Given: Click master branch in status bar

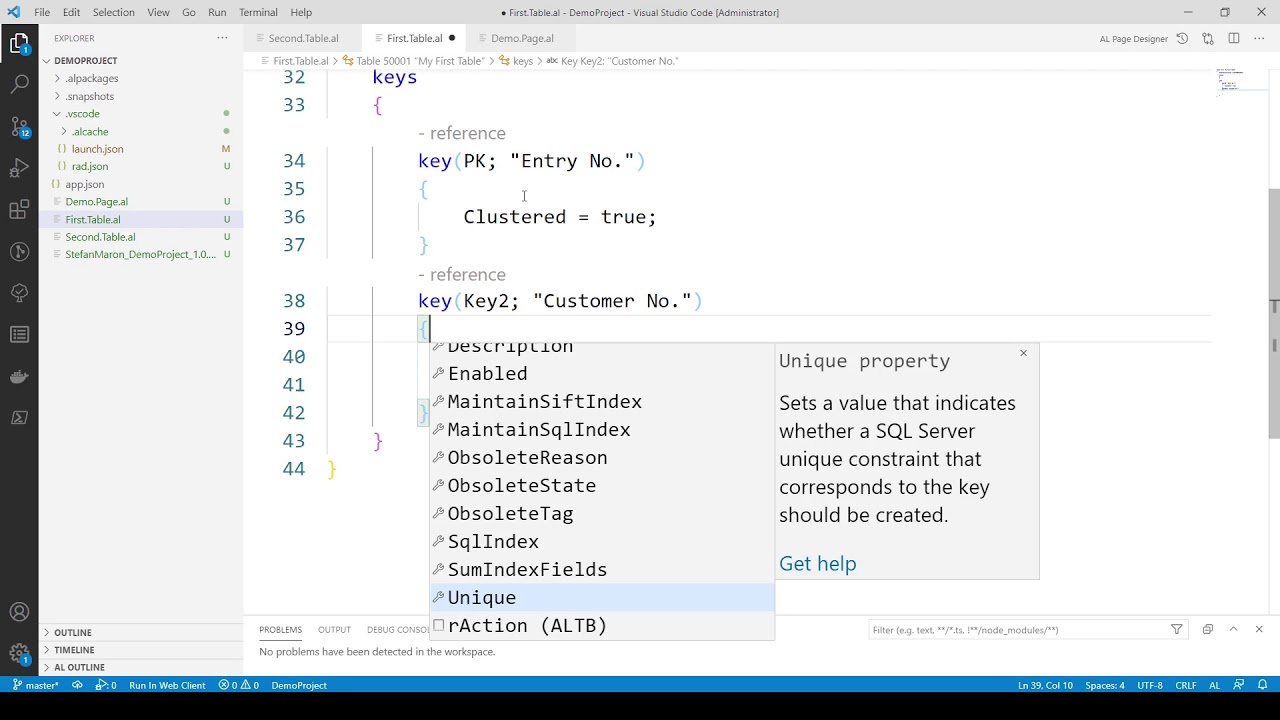Looking at the screenshot, I should point(35,685).
